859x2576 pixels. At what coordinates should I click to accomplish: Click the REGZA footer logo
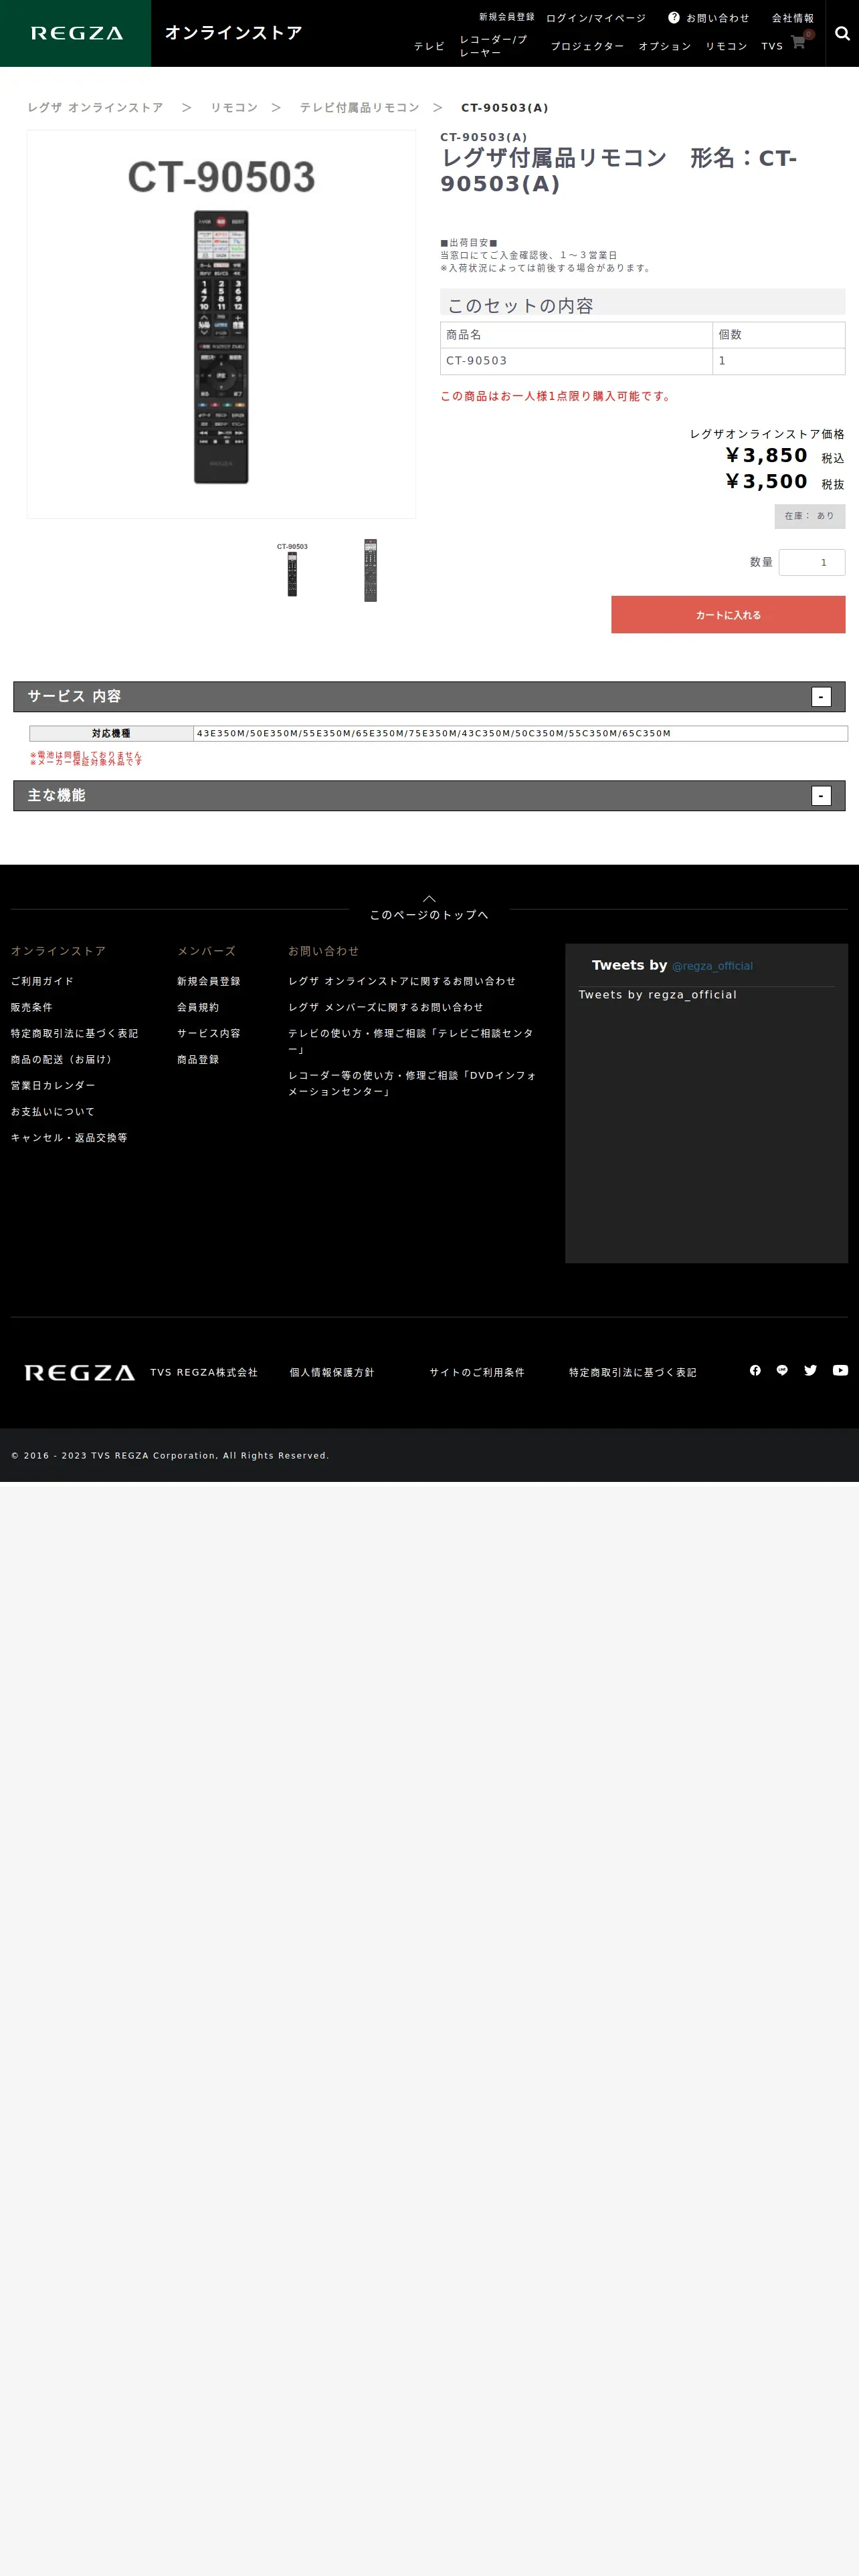pos(79,1372)
